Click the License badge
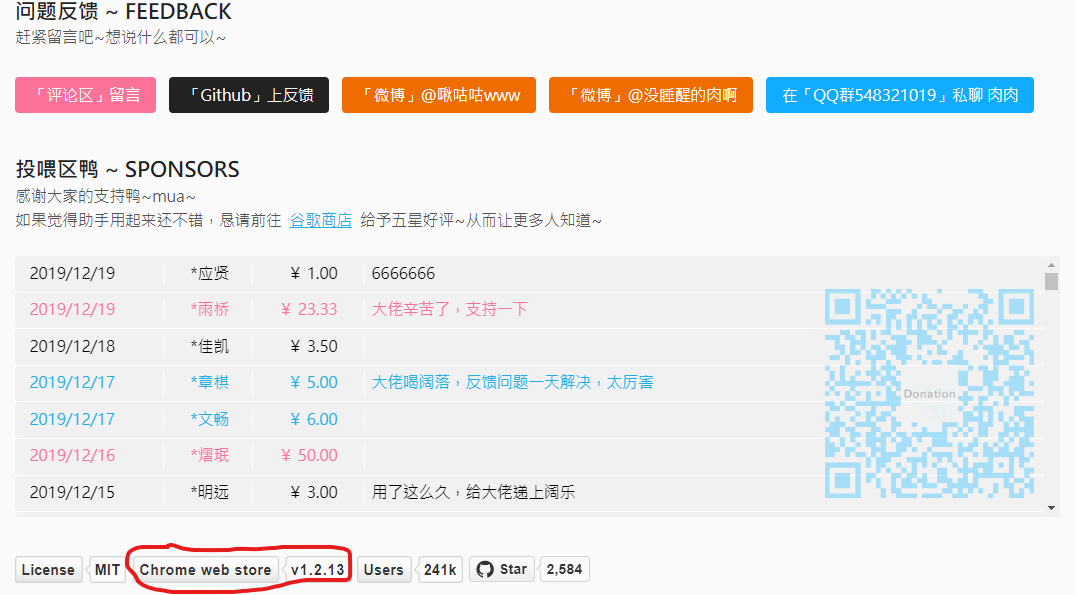This screenshot has height=595, width=1075. coord(48,570)
